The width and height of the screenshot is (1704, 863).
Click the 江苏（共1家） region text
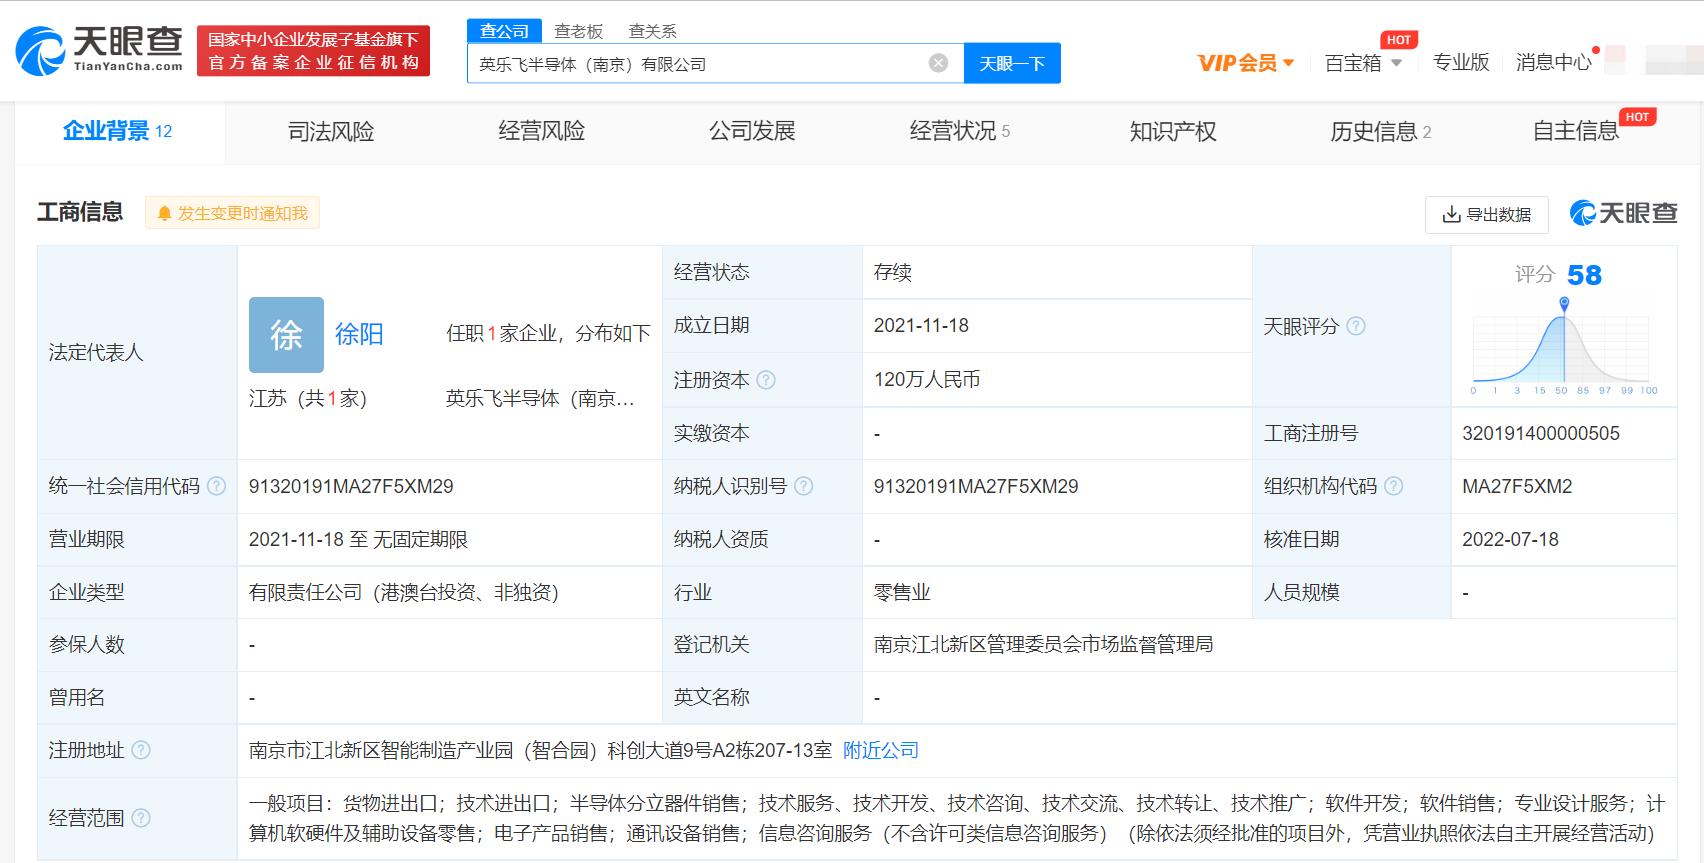click(308, 398)
